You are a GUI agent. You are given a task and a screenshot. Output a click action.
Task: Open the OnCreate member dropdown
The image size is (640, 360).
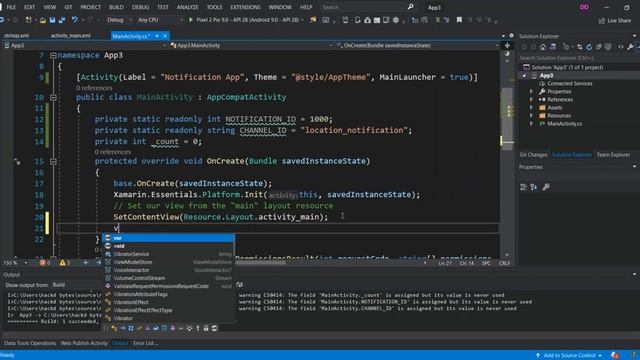tap(418, 45)
